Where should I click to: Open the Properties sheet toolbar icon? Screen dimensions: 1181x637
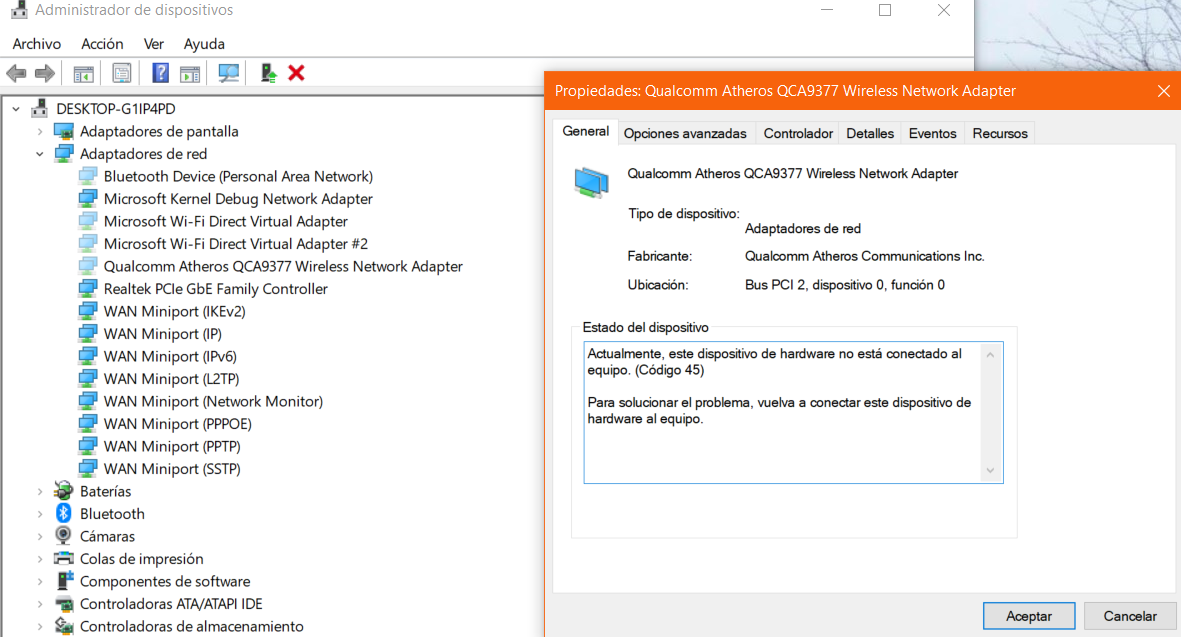pyautogui.click(x=121, y=73)
